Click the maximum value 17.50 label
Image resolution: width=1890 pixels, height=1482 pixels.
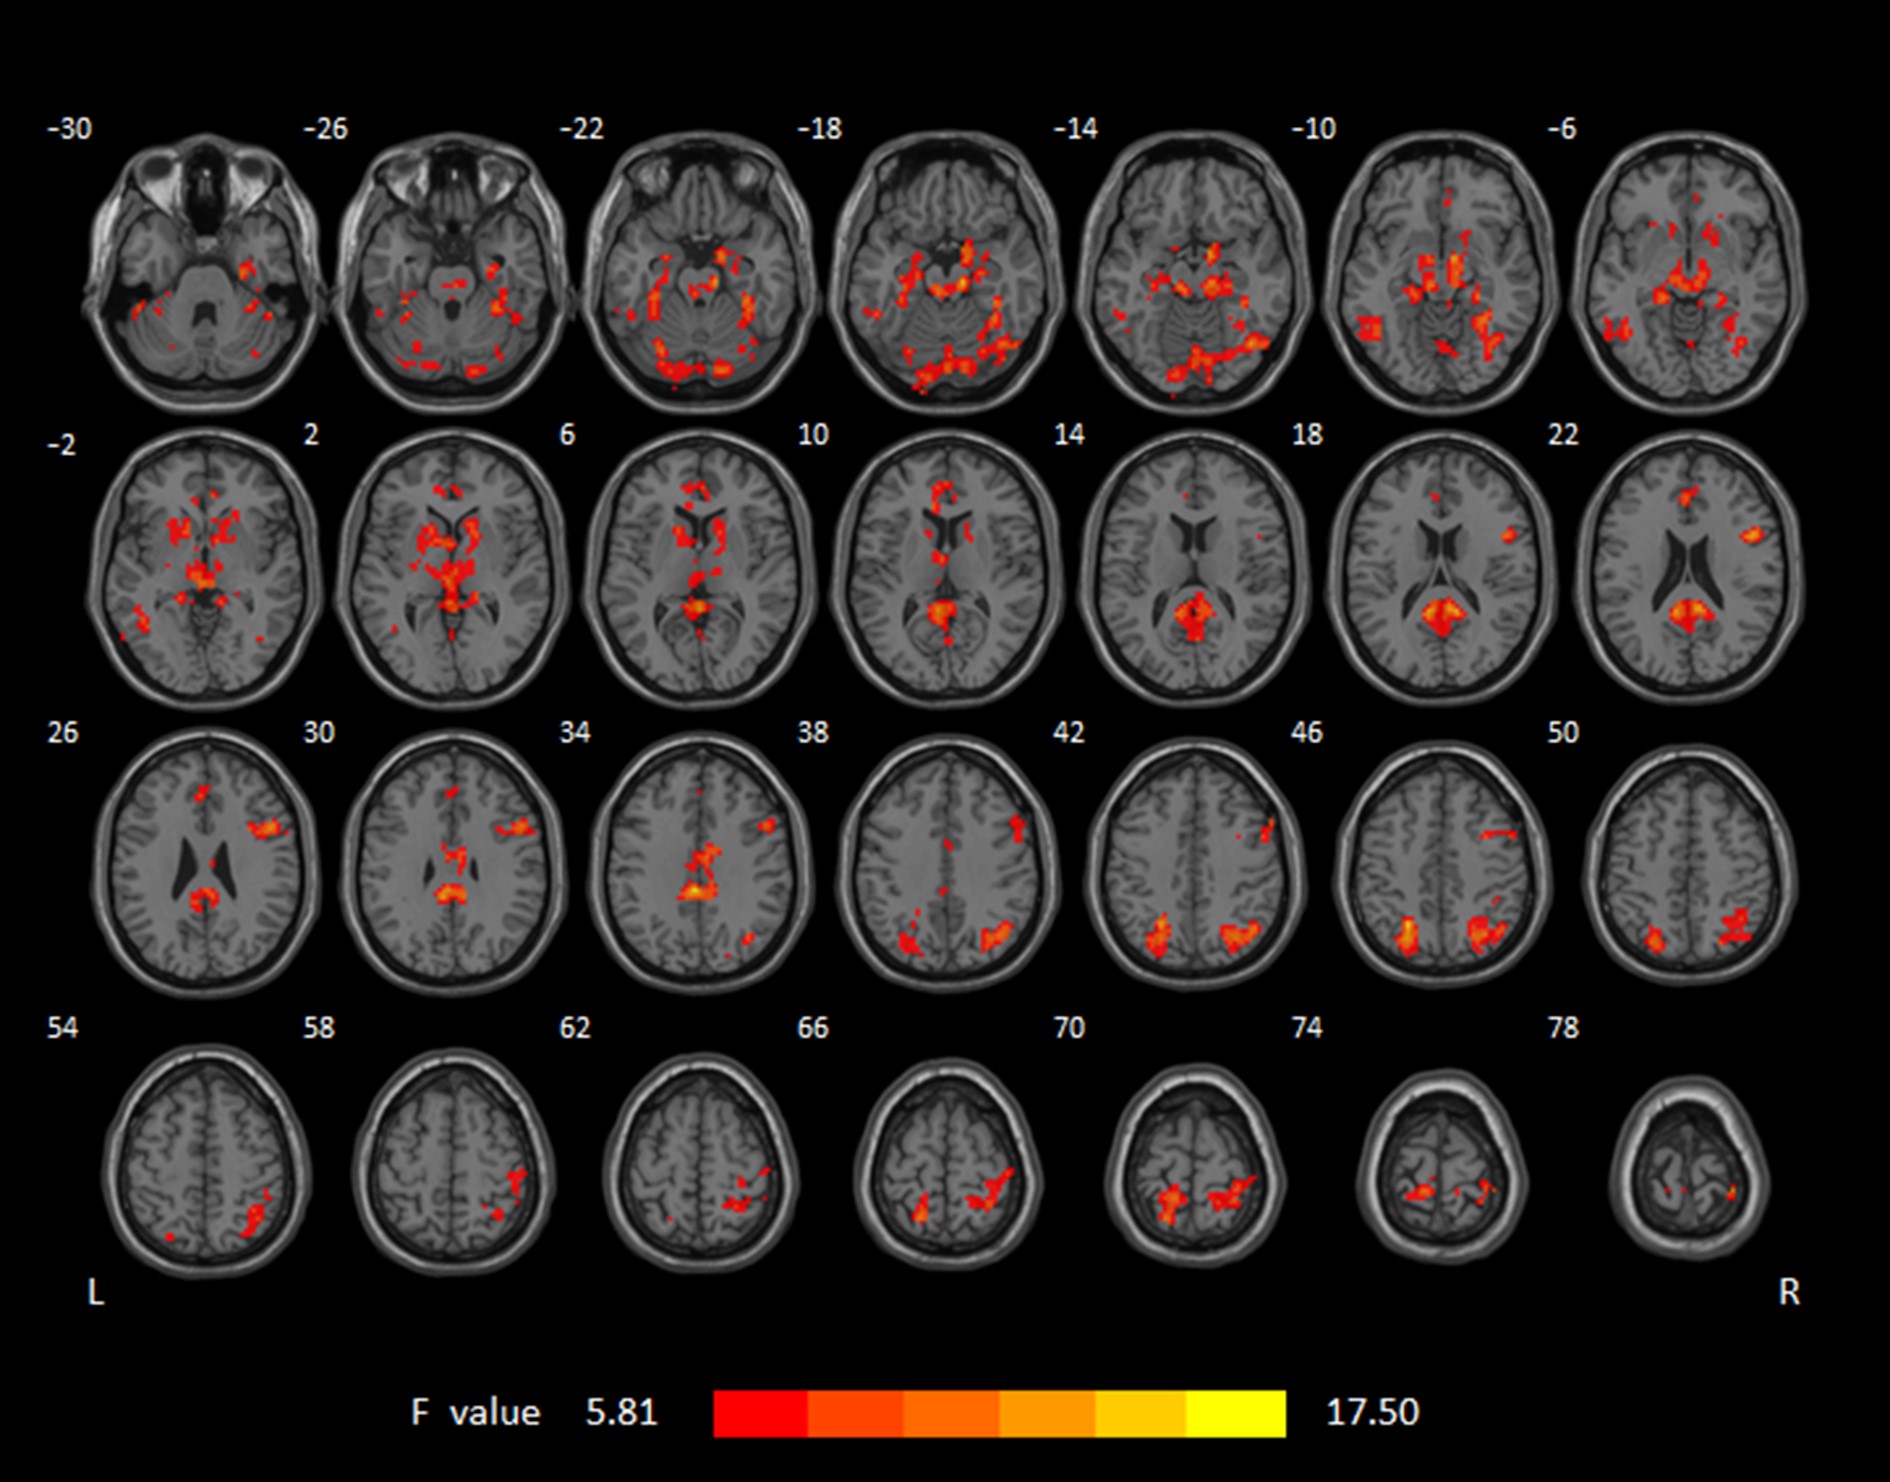[1371, 1412]
